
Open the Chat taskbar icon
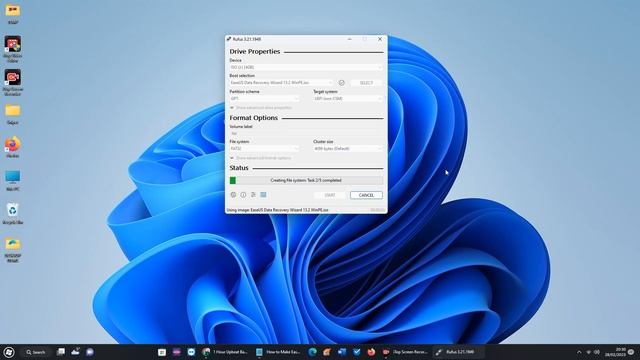[x=90, y=352]
